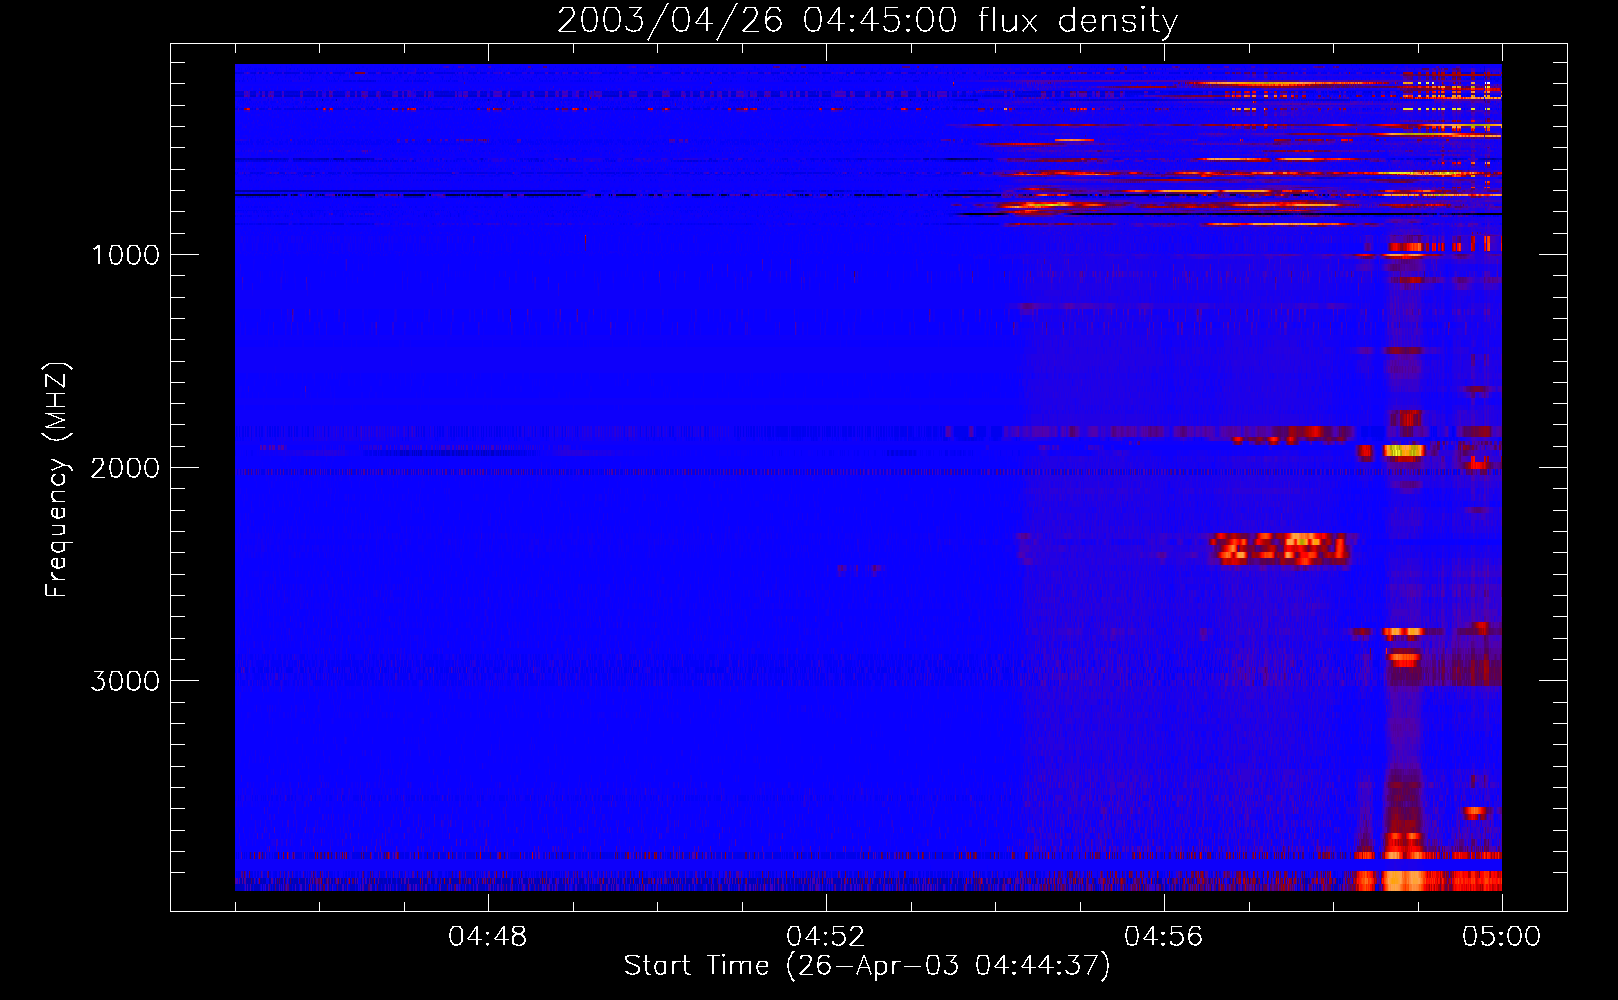Image resolution: width=1618 pixels, height=1000 pixels.
Task: Click the 'Start Time (26-Apr-03 04:44:37)' axis title
Action: pyautogui.click(x=867, y=966)
